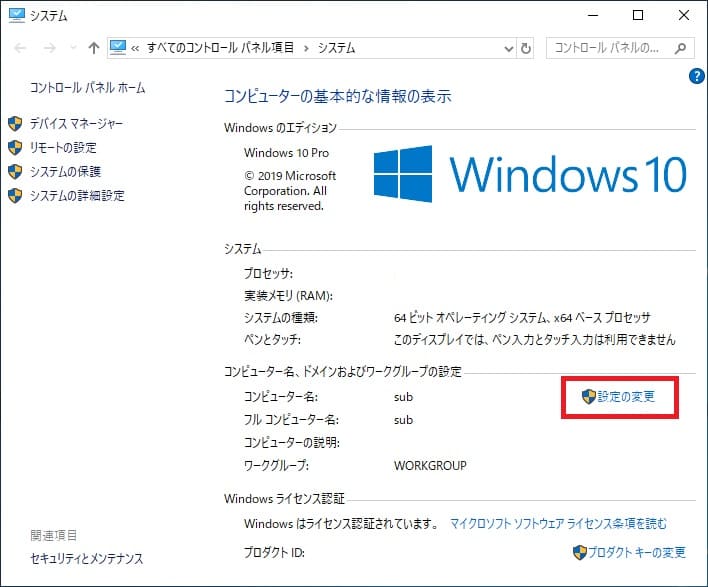The image size is (708, 587).
Task: Open リモートの設定 link
Action: [x=63, y=148]
